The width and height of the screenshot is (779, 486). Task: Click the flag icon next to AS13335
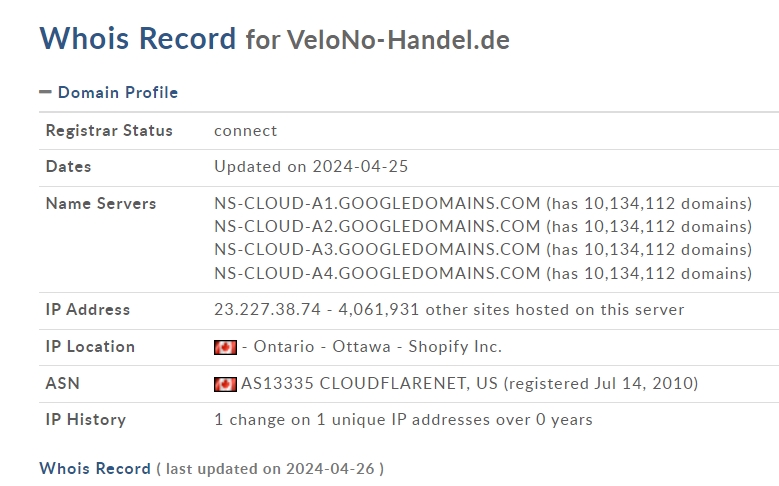point(225,384)
